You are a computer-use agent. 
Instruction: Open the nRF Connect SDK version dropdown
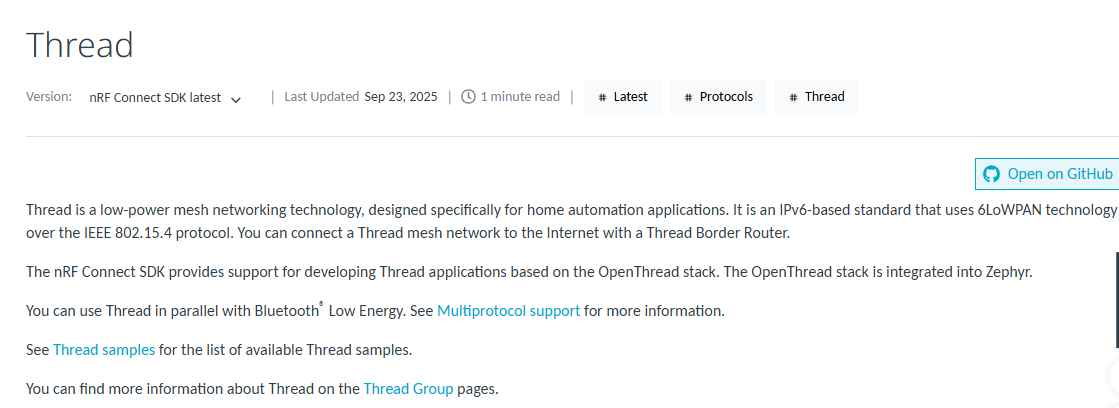click(166, 98)
